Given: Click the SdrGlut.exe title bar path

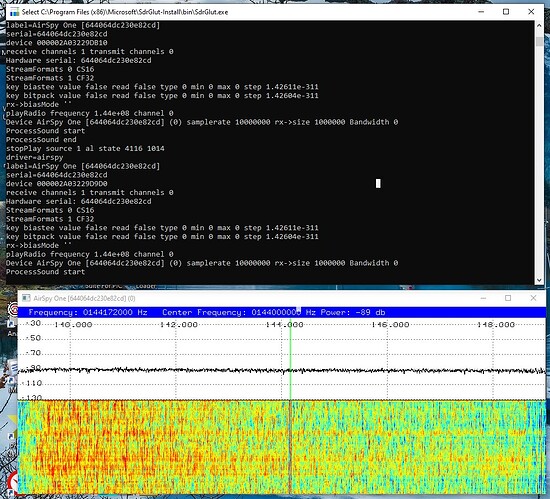Looking at the screenshot, I should [x=125, y=12].
